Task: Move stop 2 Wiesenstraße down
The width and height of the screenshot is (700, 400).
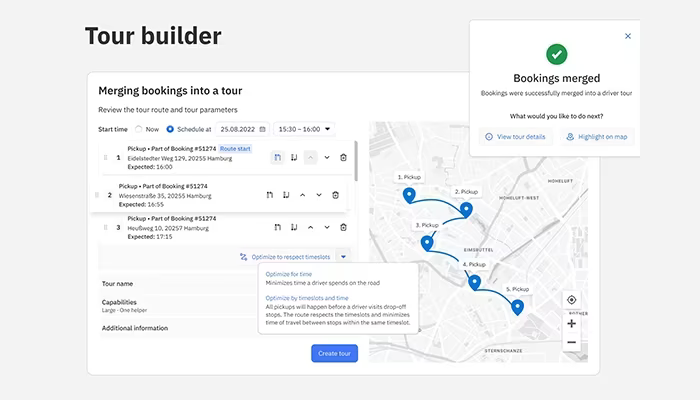Action: (x=319, y=195)
